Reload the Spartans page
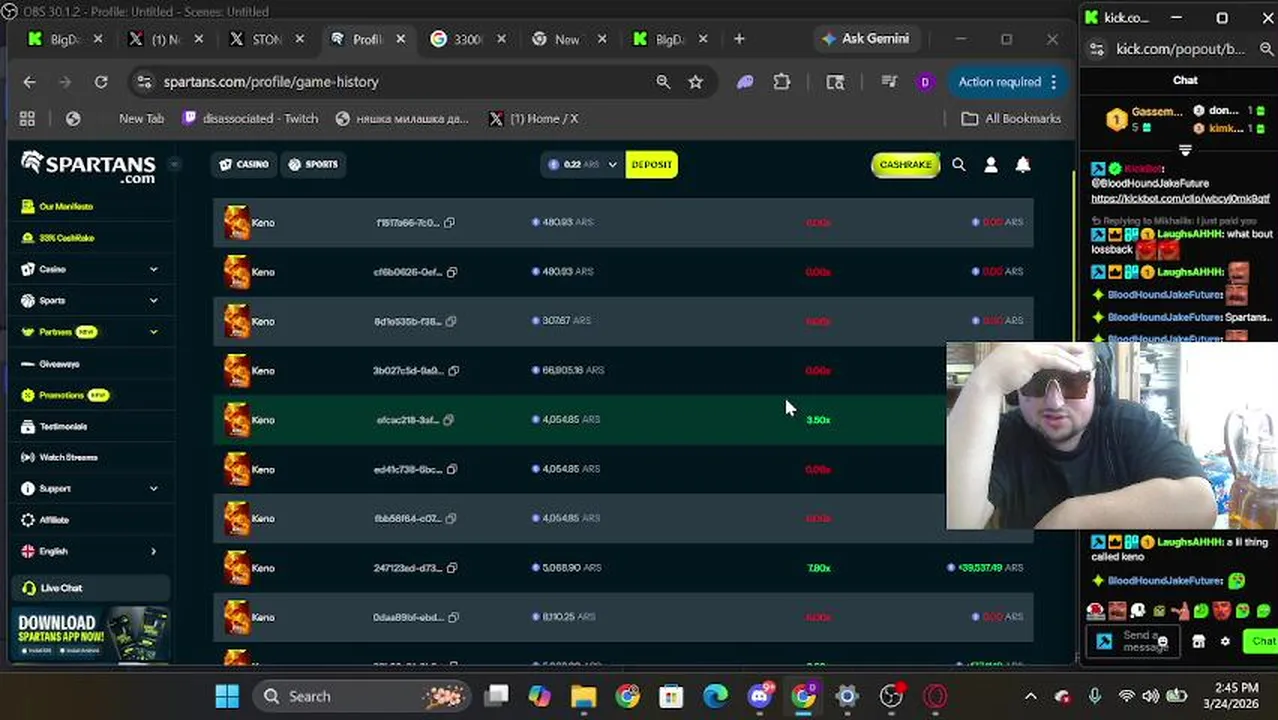The image size is (1278, 720). tap(101, 82)
